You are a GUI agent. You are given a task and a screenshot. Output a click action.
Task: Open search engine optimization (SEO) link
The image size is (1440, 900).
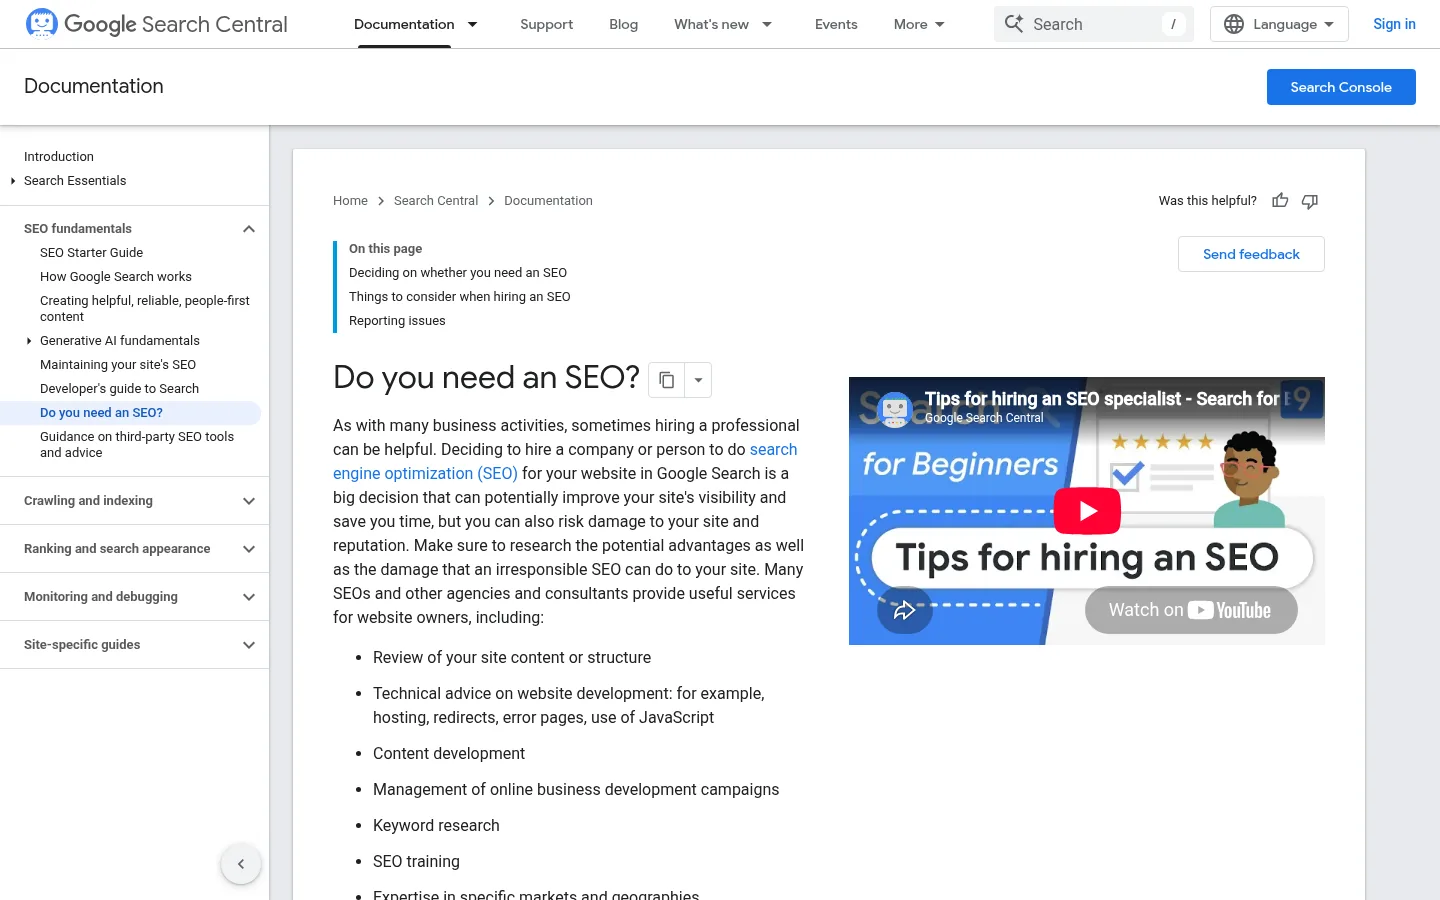coord(565,462)
